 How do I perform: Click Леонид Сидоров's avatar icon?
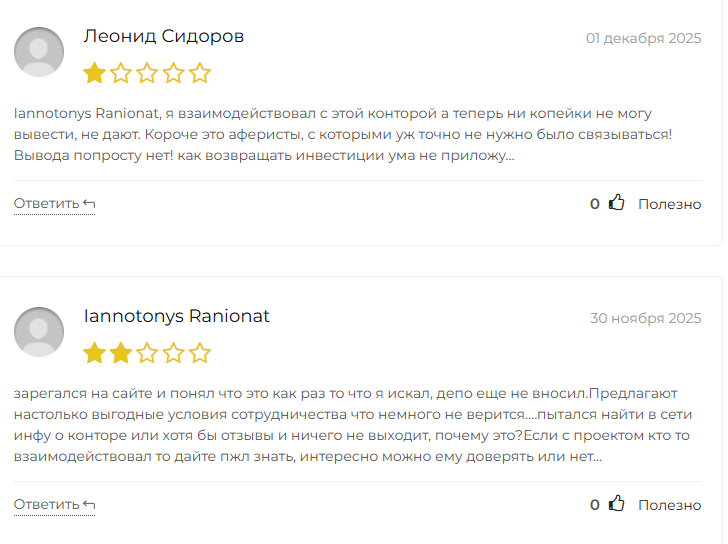(x=39, y=52)
